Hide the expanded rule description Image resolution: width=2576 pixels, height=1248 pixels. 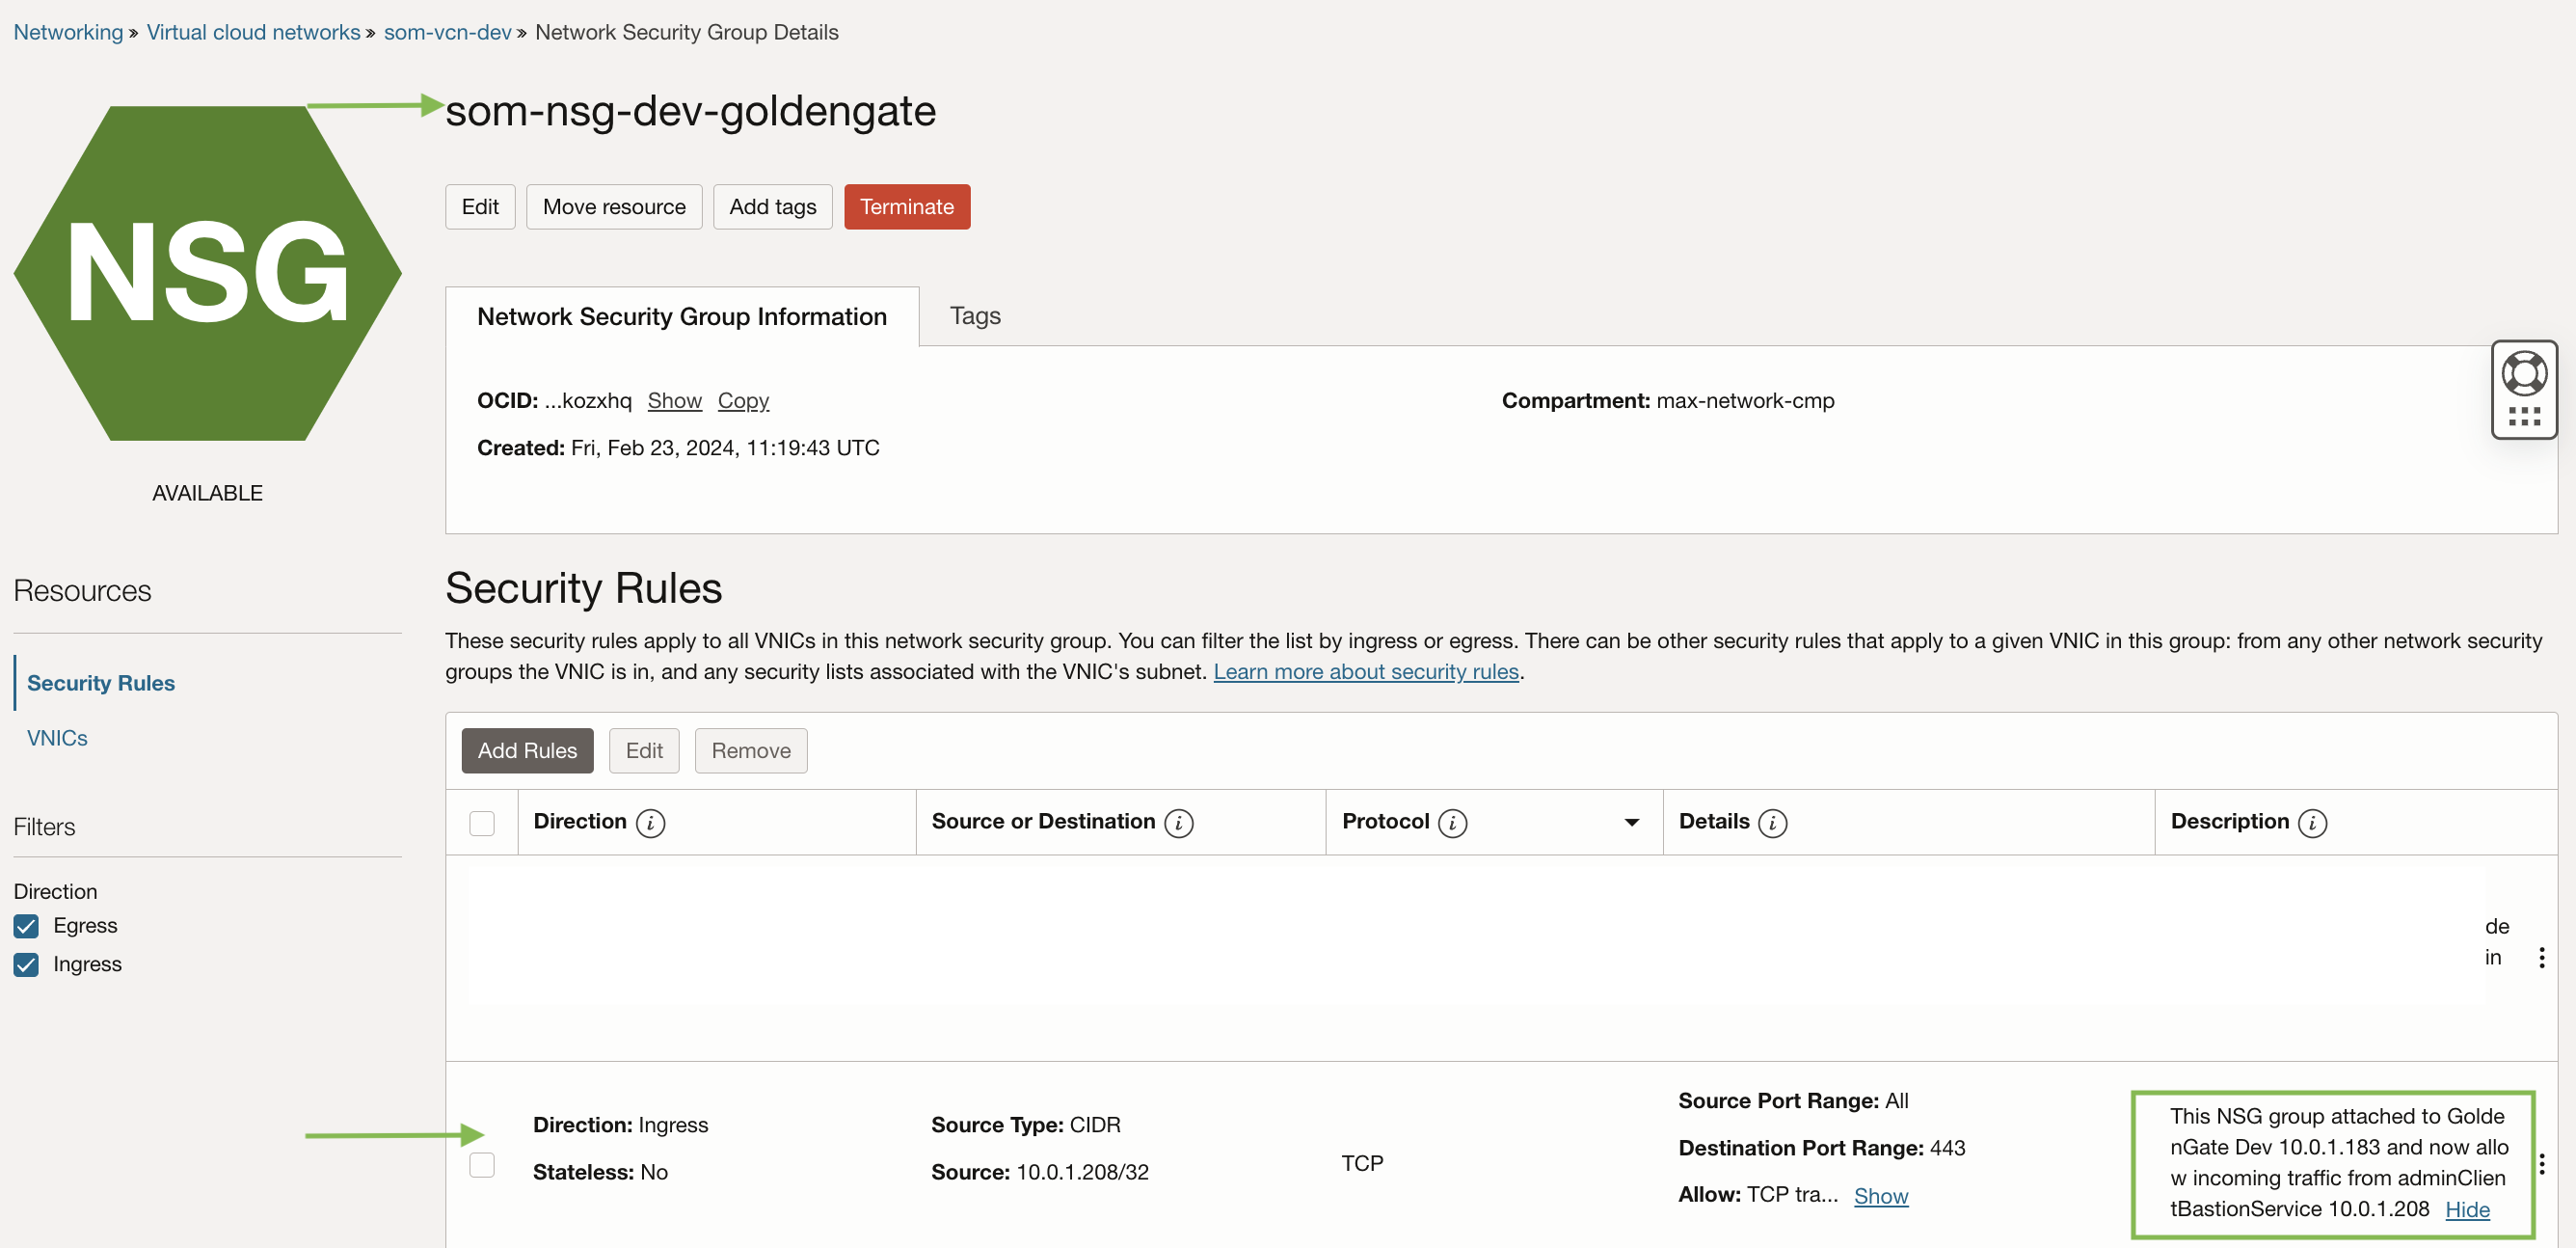coord(2467,1209)
